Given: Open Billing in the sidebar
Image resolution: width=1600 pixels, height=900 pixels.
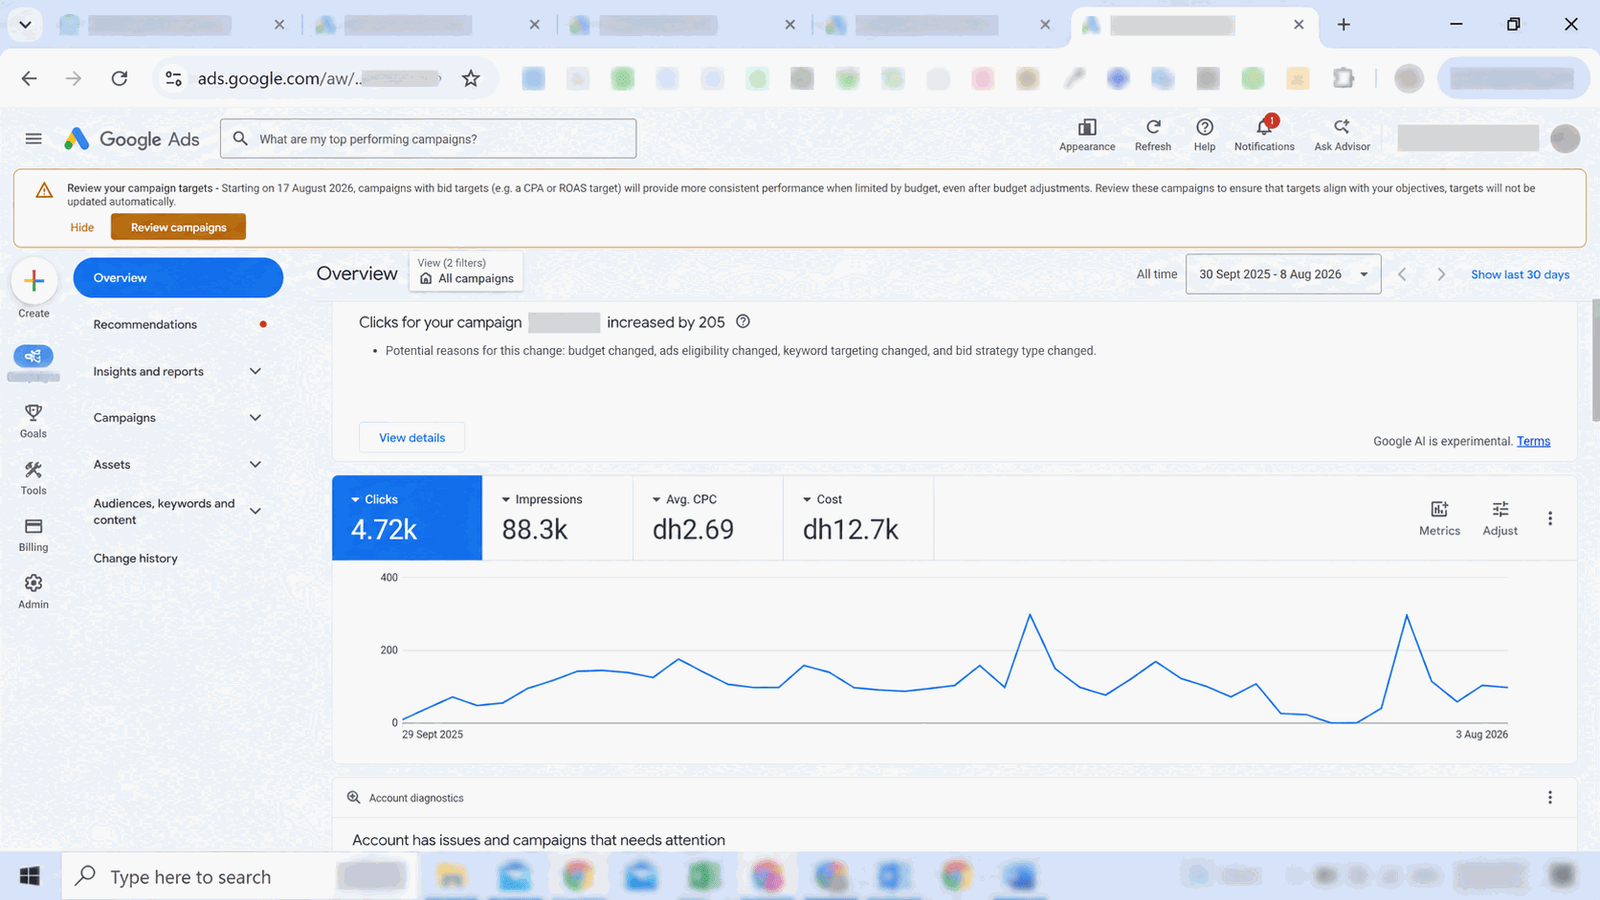Looking at the screenshot, I should pyautogui.click(x=33, y=535).
